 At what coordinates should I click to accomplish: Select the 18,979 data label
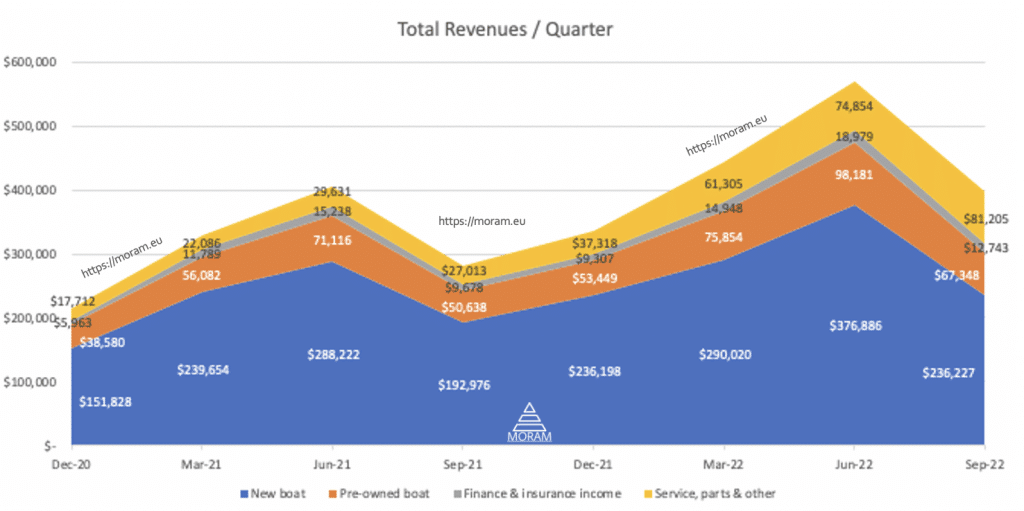[854, 137]
